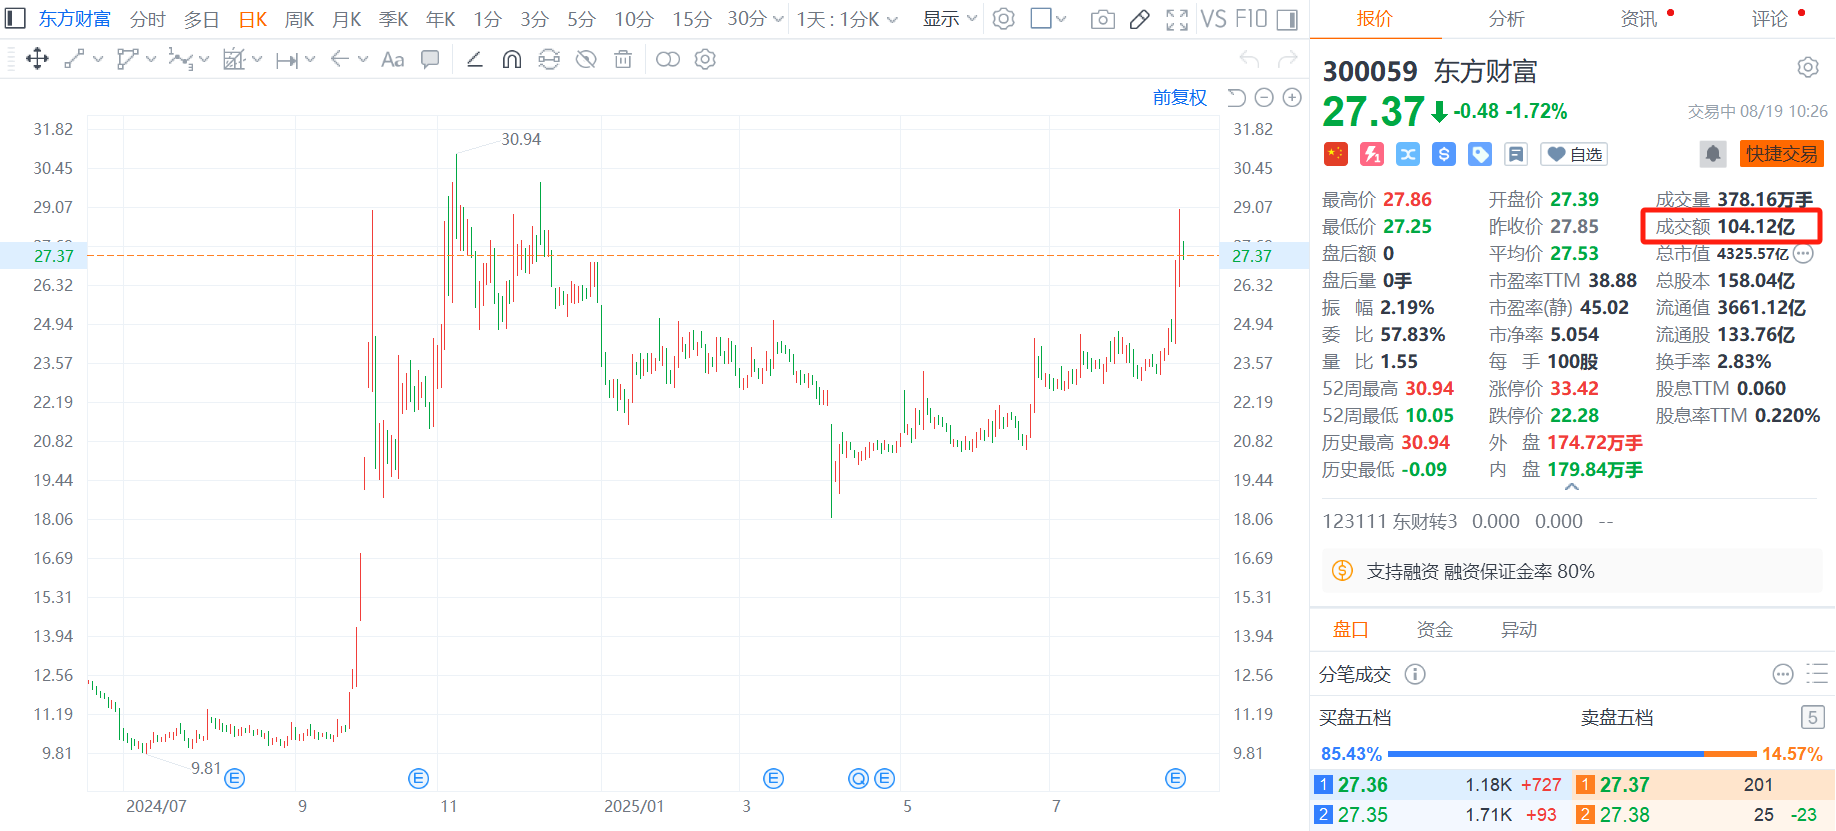Open drawing toolbar settings gear
This screenshot has width=1836, height=831.
(x=705, y=59)
